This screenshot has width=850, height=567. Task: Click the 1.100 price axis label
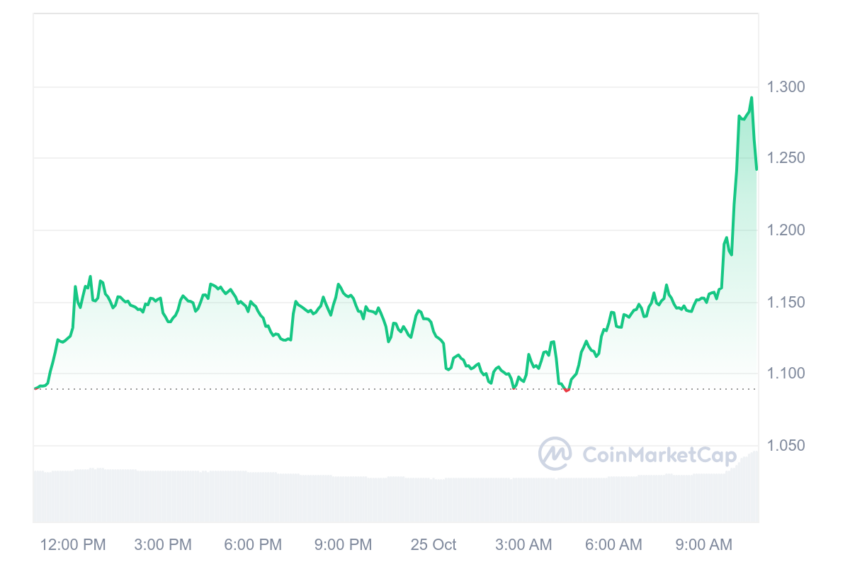pyautogui.click(x=785, y=373)
